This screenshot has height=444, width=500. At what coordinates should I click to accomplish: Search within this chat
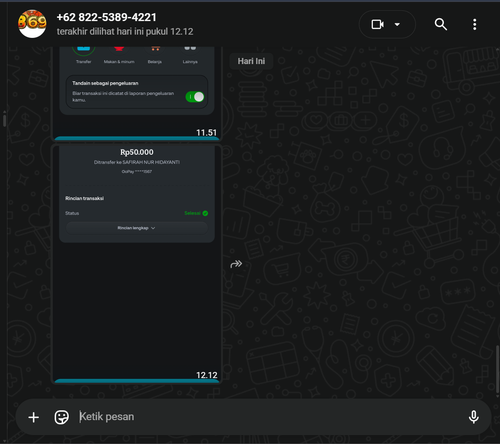tap(441, 24)
